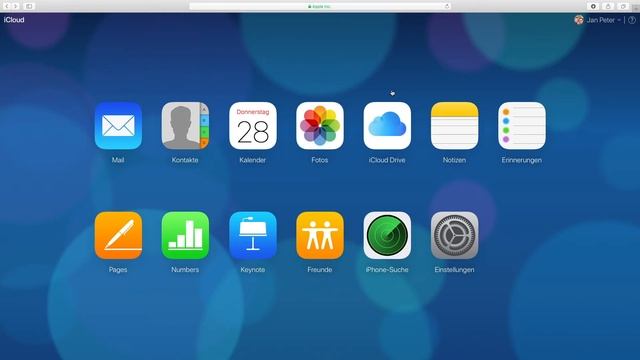
Task: Open the iCloud Drive cloud icon
Action: pos(387,126)
